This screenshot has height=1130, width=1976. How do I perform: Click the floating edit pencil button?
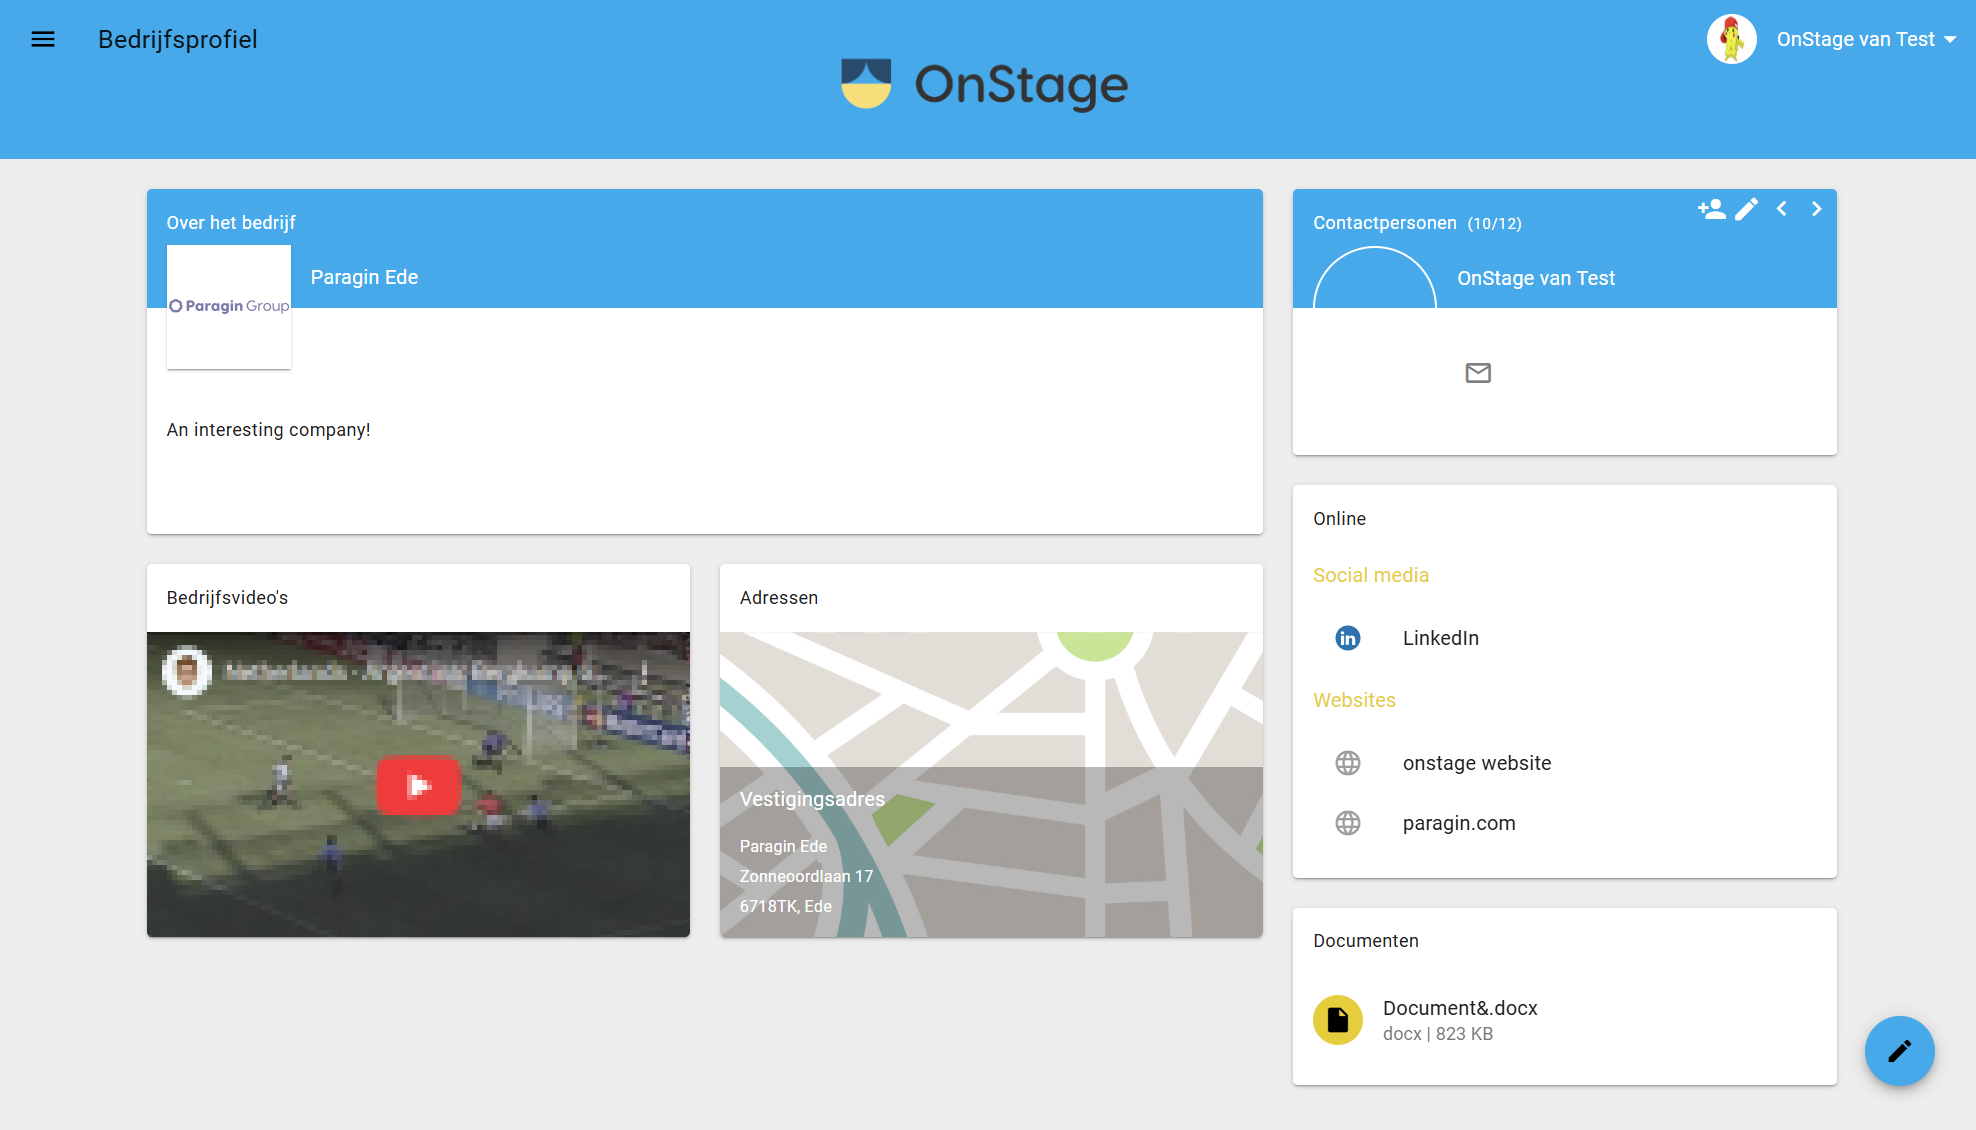pos(1899,1051)
